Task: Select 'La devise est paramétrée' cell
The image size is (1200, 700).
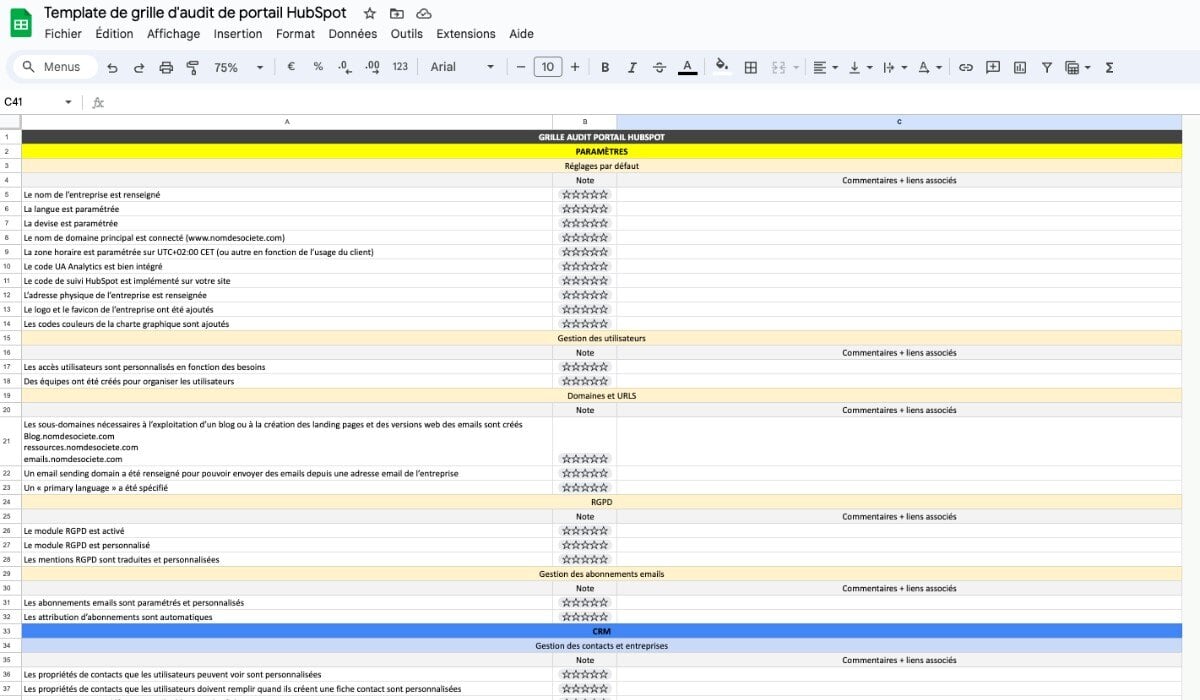Action: [287, 224]
